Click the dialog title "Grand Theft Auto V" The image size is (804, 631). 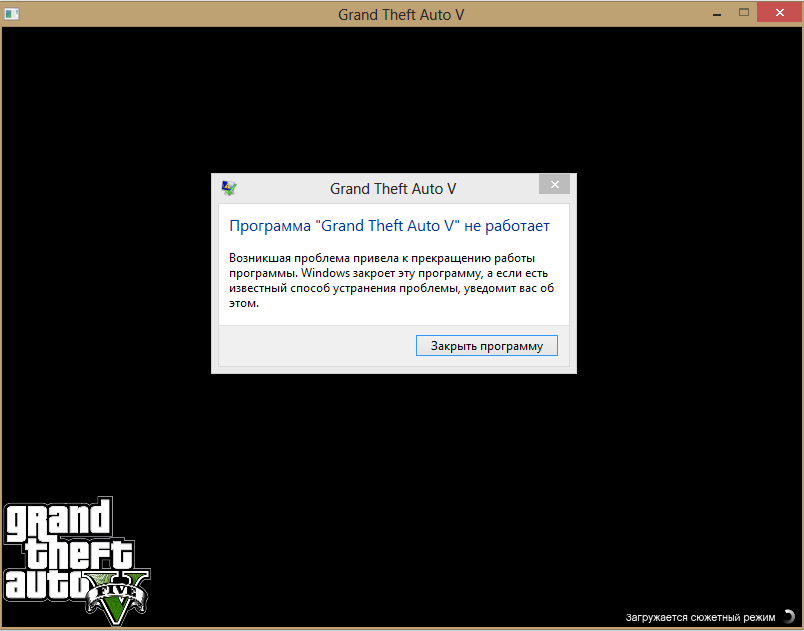393,189
